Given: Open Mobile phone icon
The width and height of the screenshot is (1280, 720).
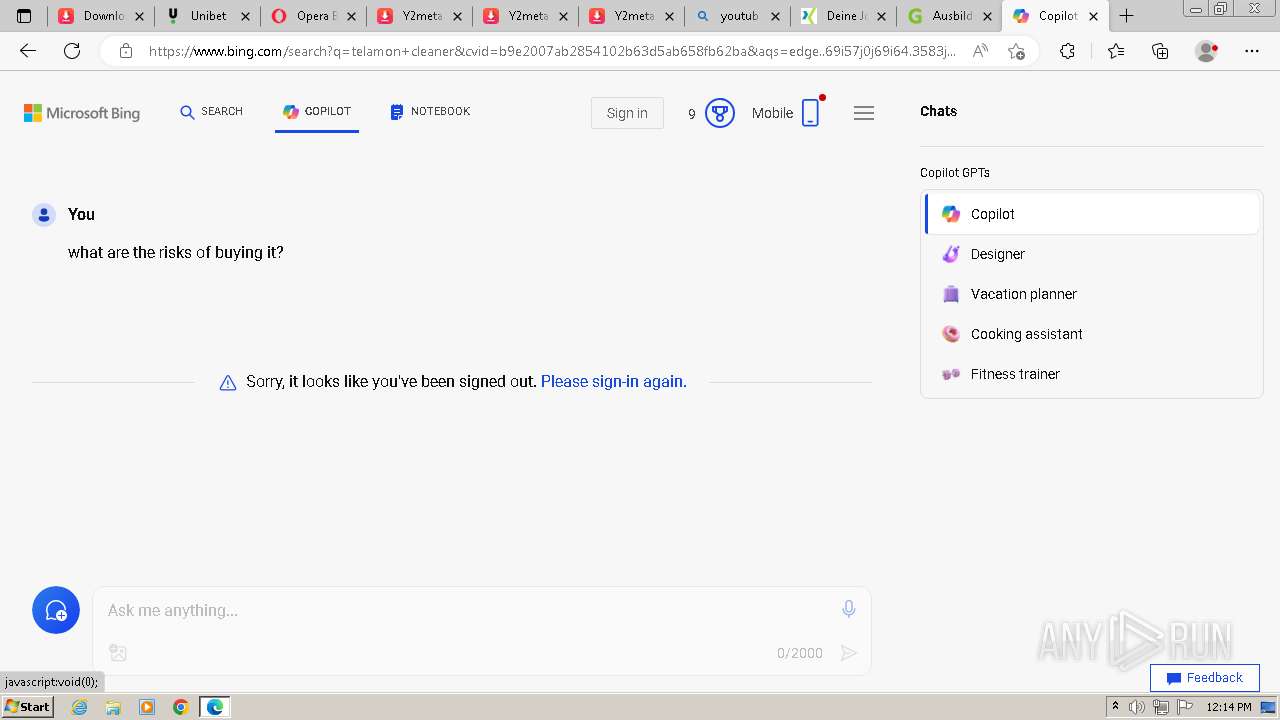Looking at the screenshot, I should point(811,113).
